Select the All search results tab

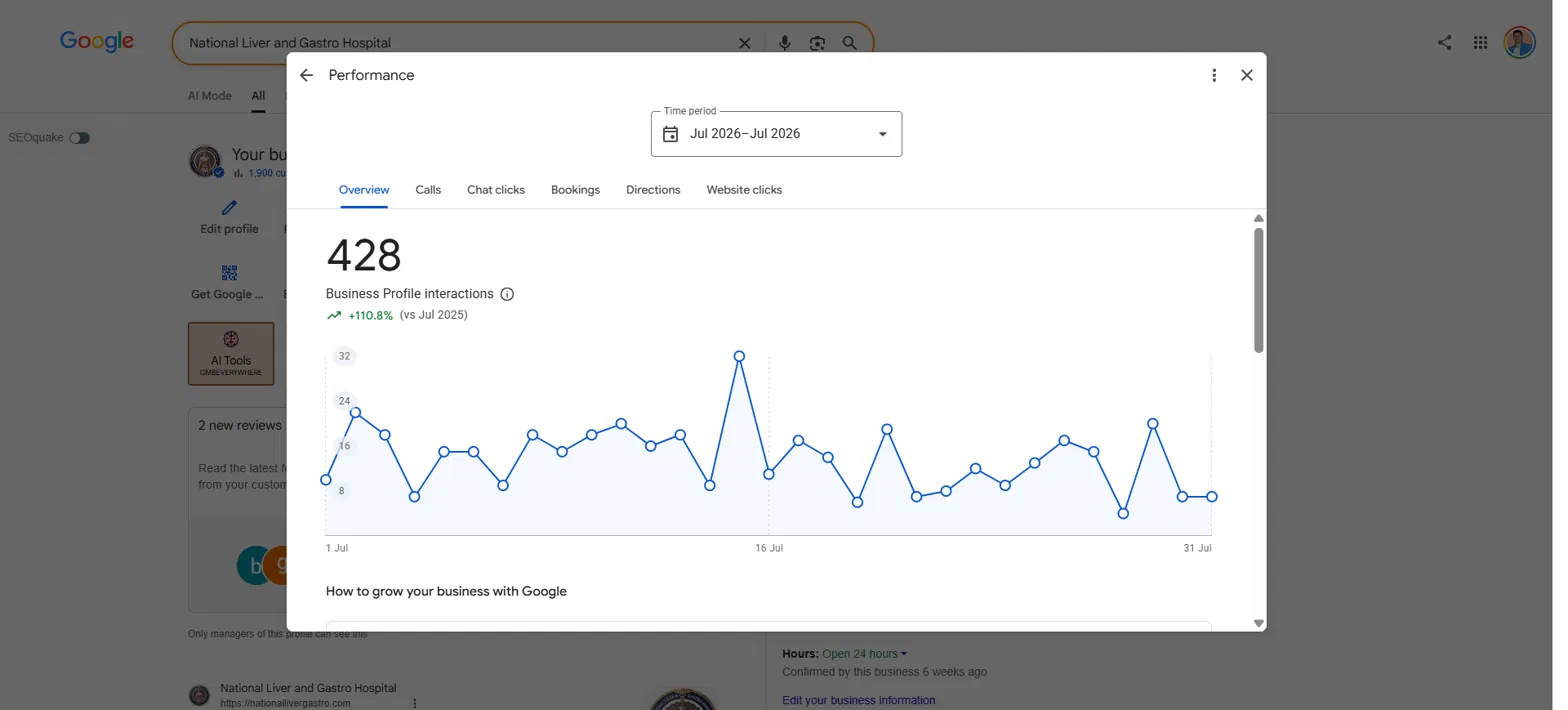(258, 96)
